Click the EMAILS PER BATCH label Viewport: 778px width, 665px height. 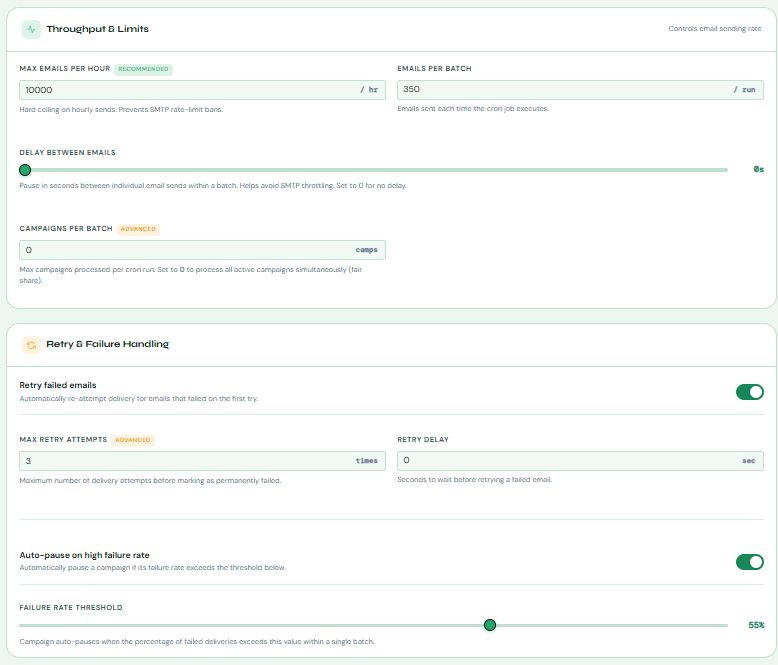[x=434, y=68]
